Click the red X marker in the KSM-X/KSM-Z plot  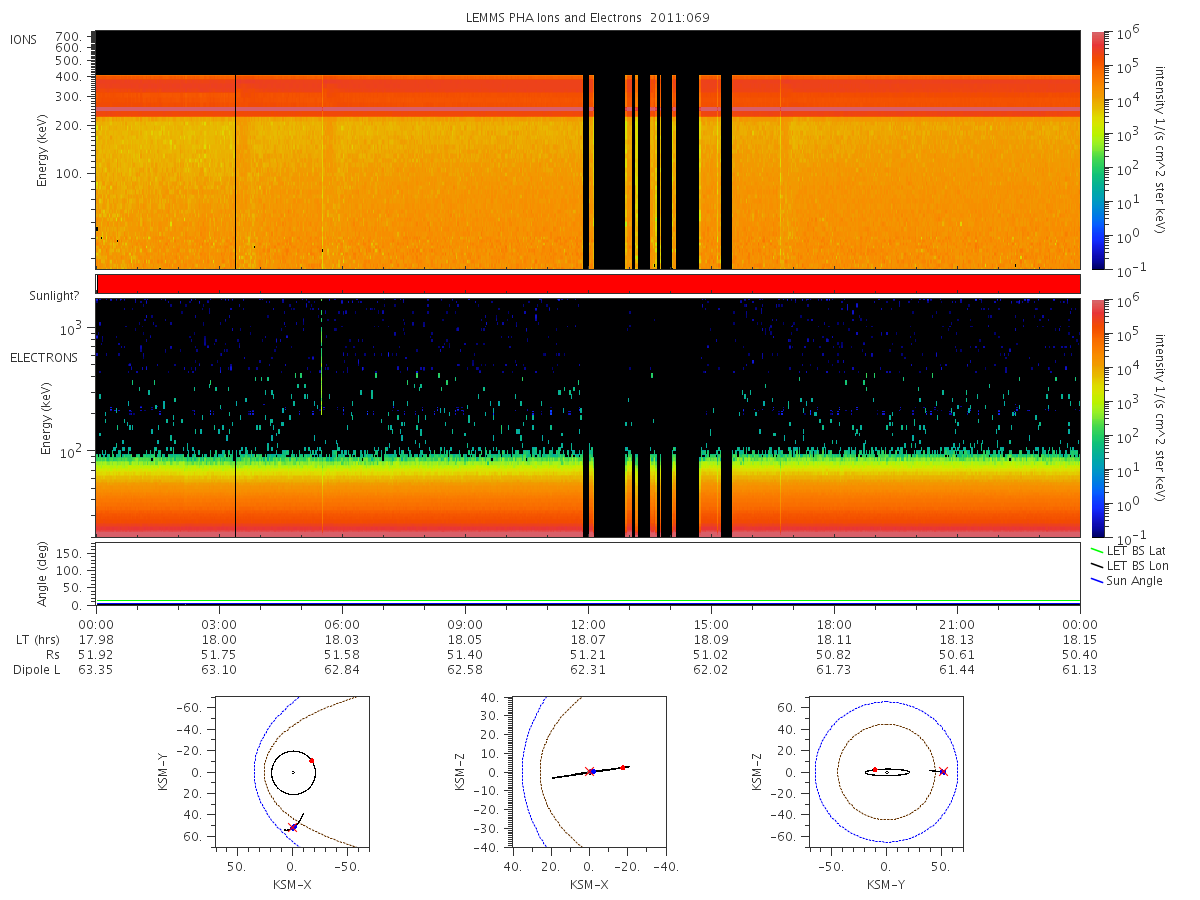click(589, 771)
